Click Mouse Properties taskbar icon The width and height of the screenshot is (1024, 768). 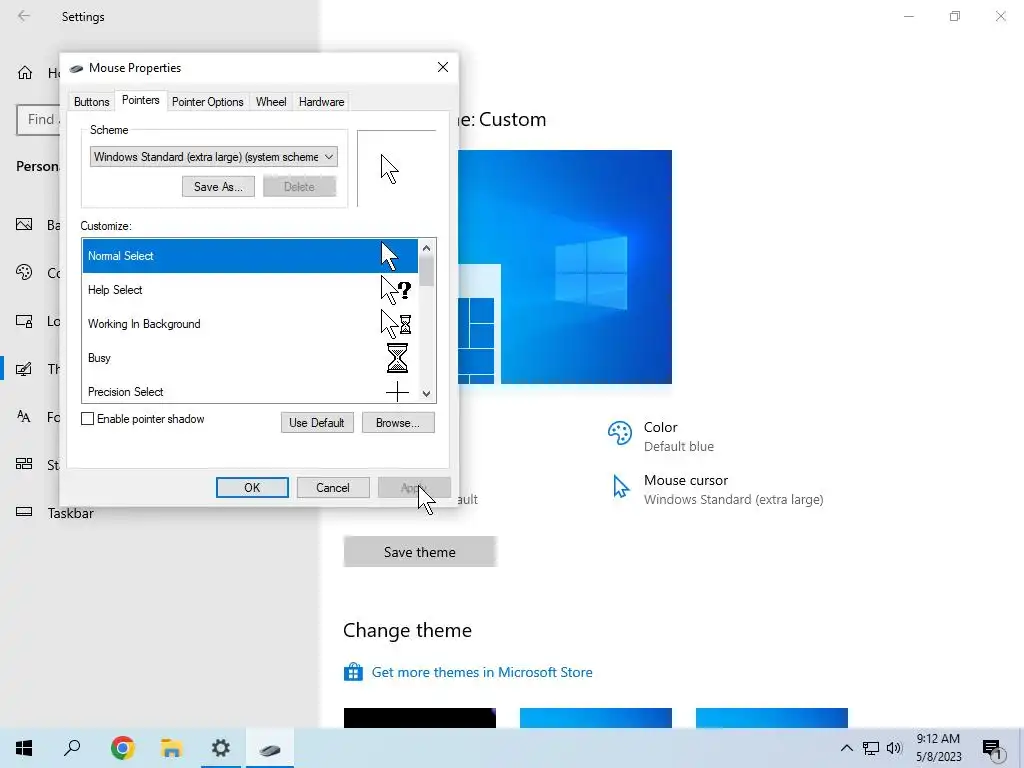(270, 748)
